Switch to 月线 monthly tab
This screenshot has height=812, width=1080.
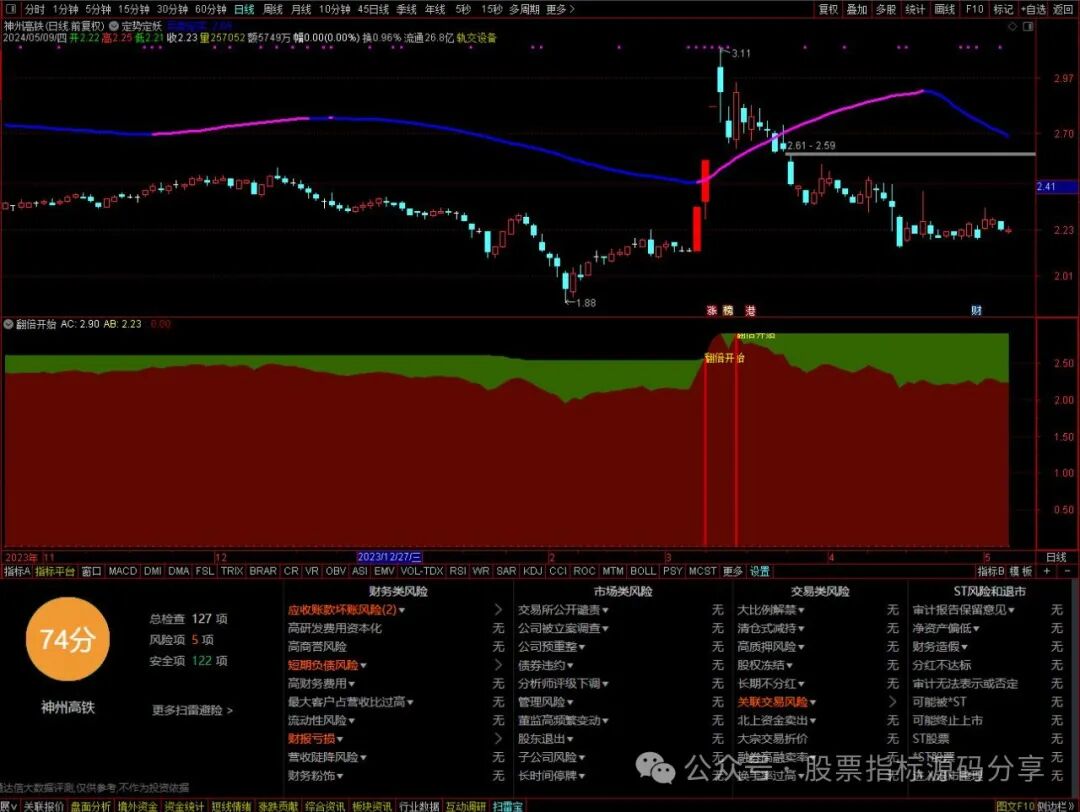301,9
